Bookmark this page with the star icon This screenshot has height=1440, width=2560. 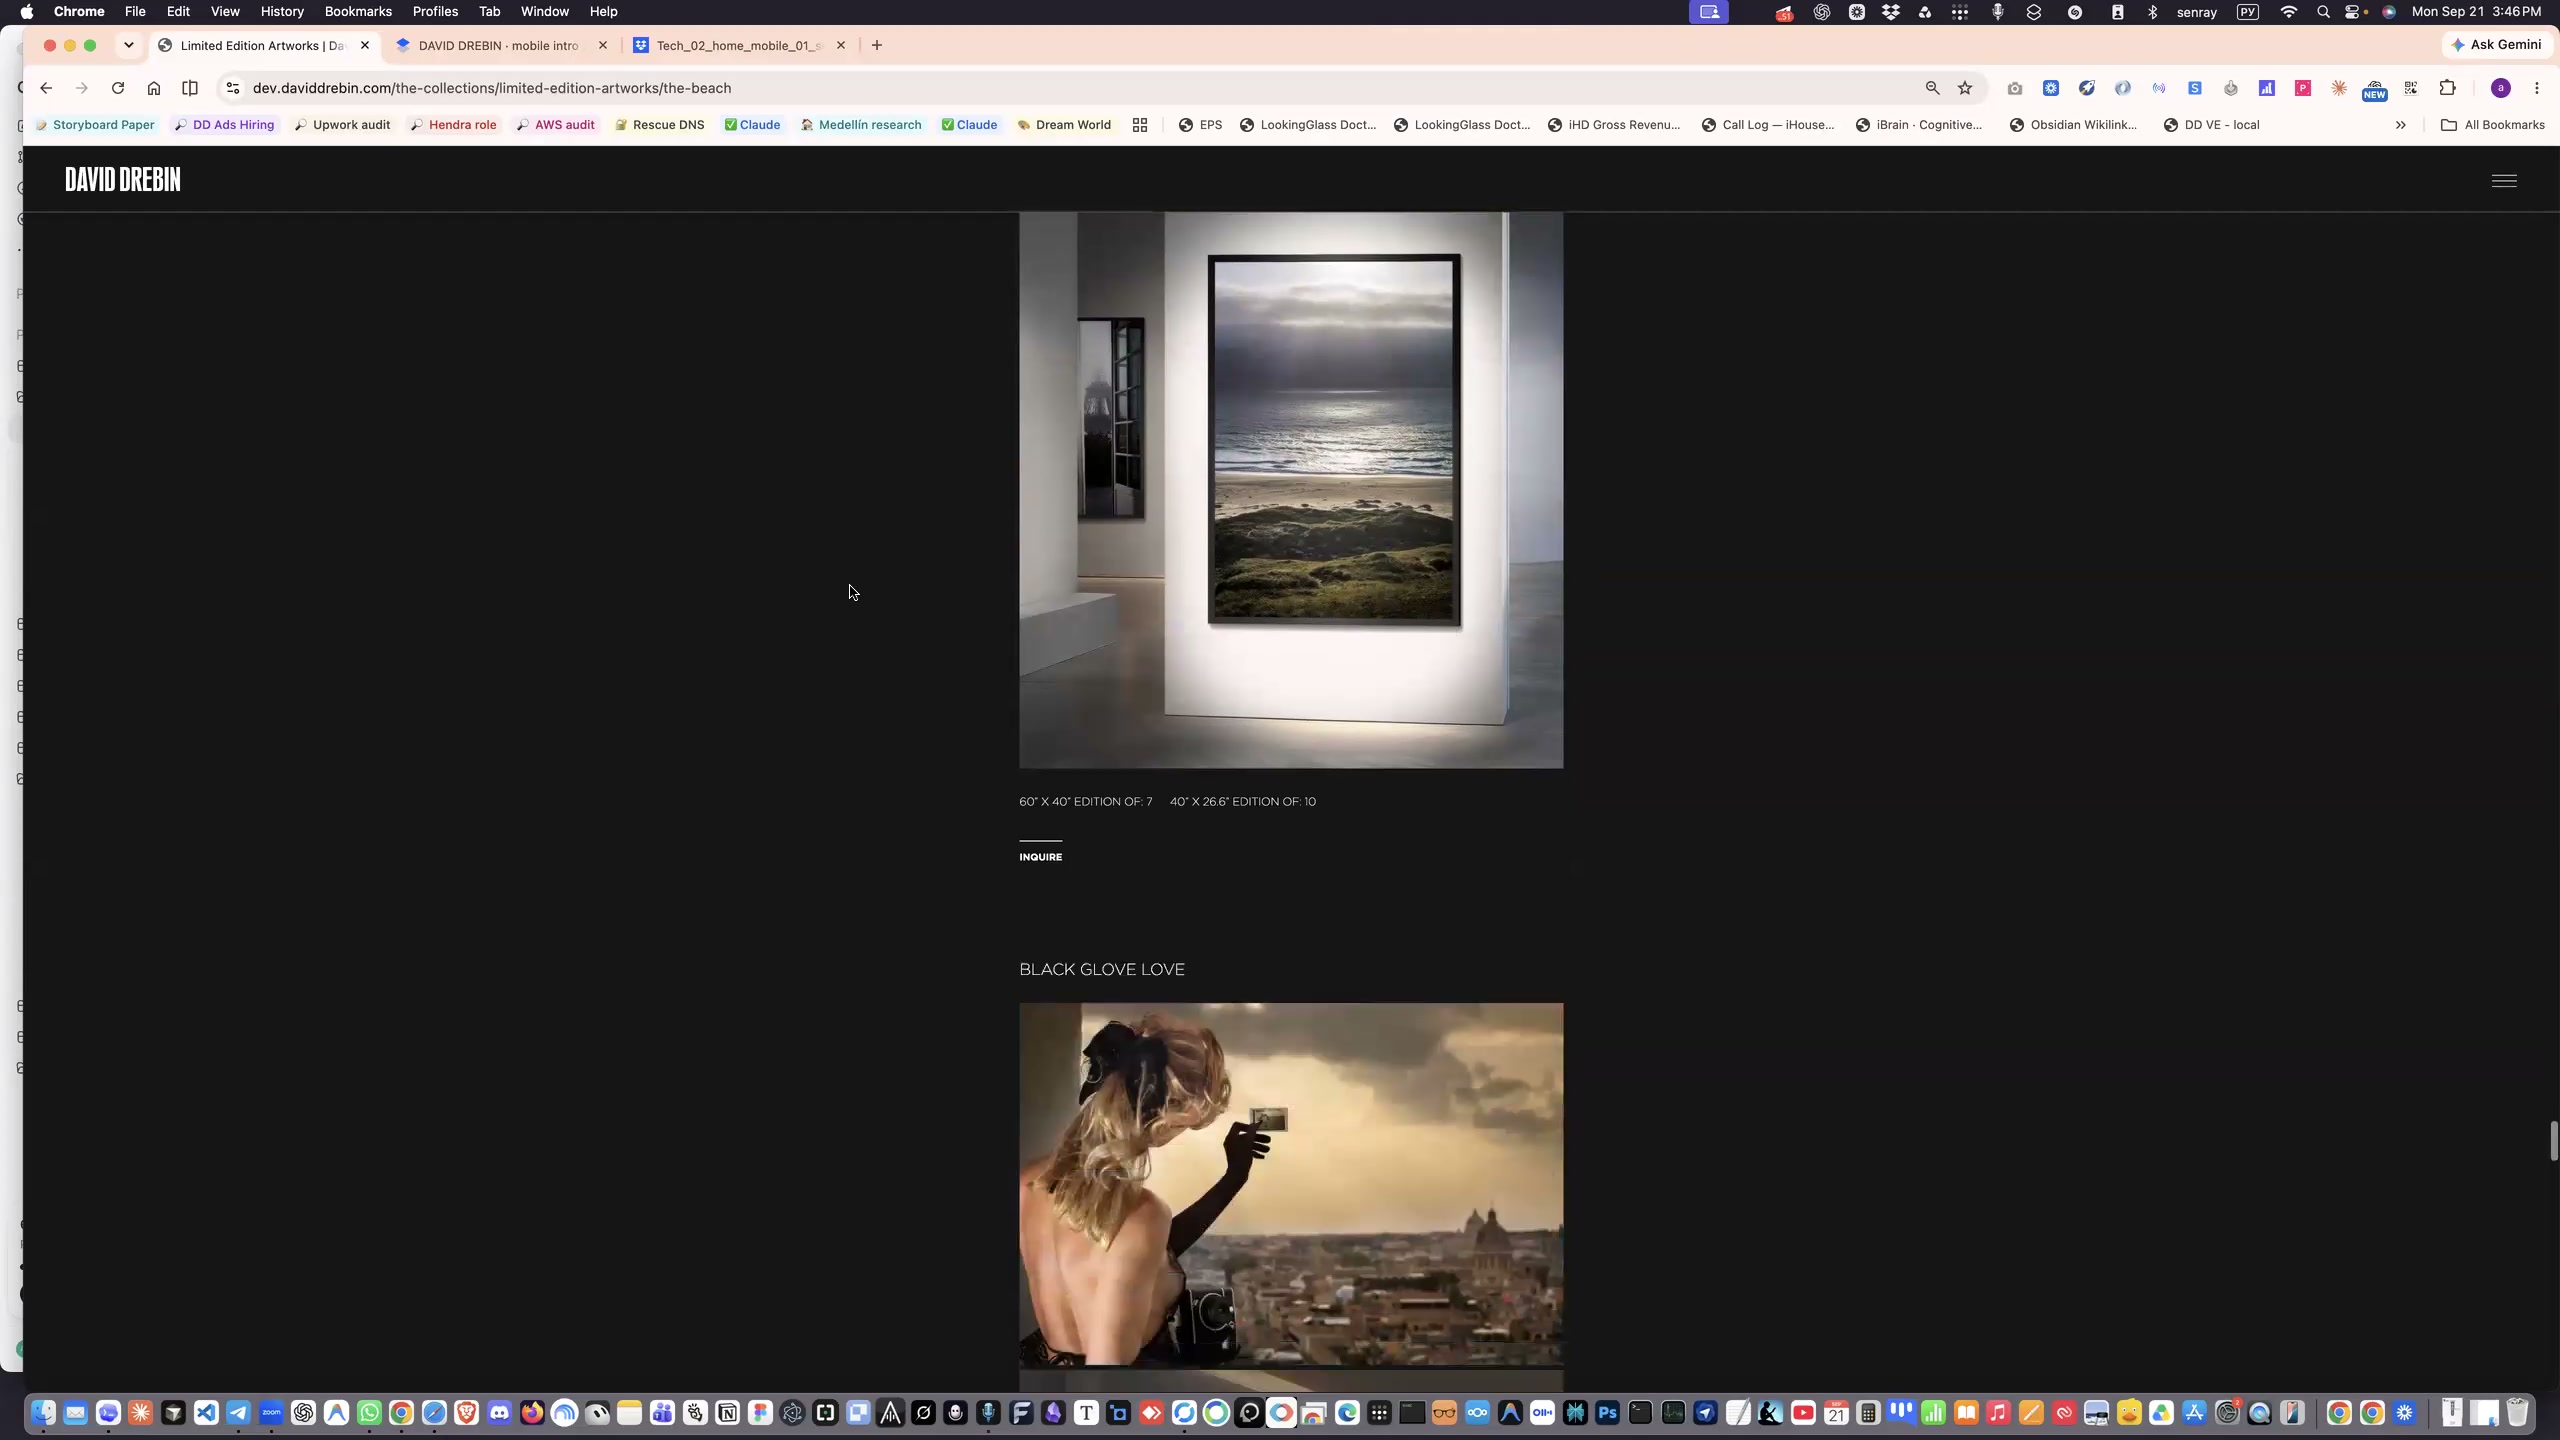(x=1965, y=88)
